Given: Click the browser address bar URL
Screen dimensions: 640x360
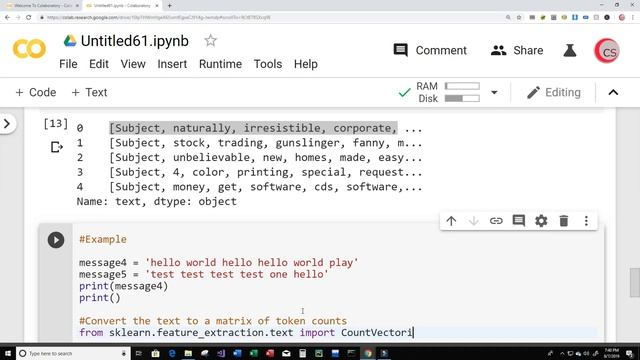Looking at the screenshot, I should coord(158,18).
